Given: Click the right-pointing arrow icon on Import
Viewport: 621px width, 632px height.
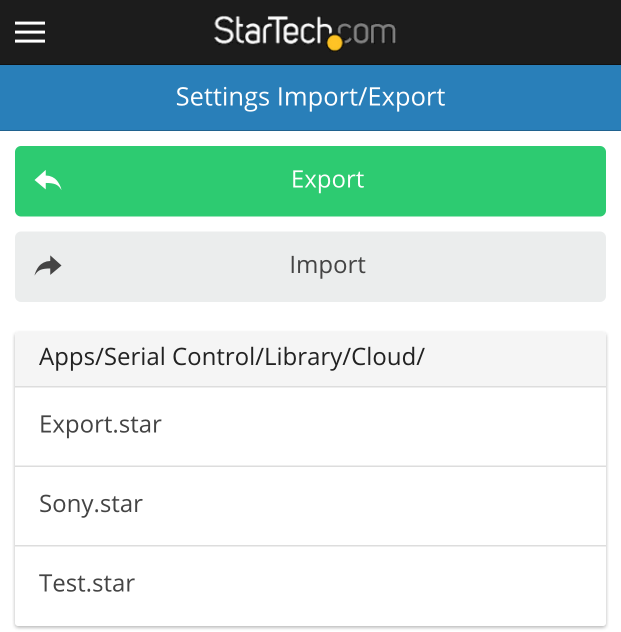Looking at the screenshot, I should pyautogui.click(x=48, y=265).
